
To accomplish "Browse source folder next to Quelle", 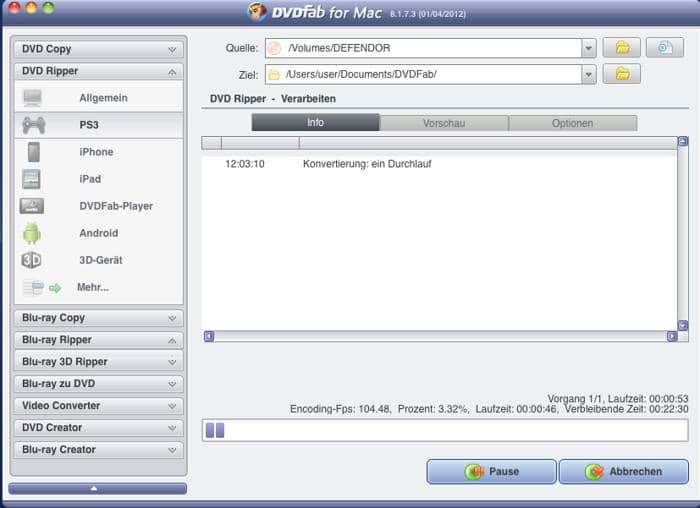I will (622, 48).
